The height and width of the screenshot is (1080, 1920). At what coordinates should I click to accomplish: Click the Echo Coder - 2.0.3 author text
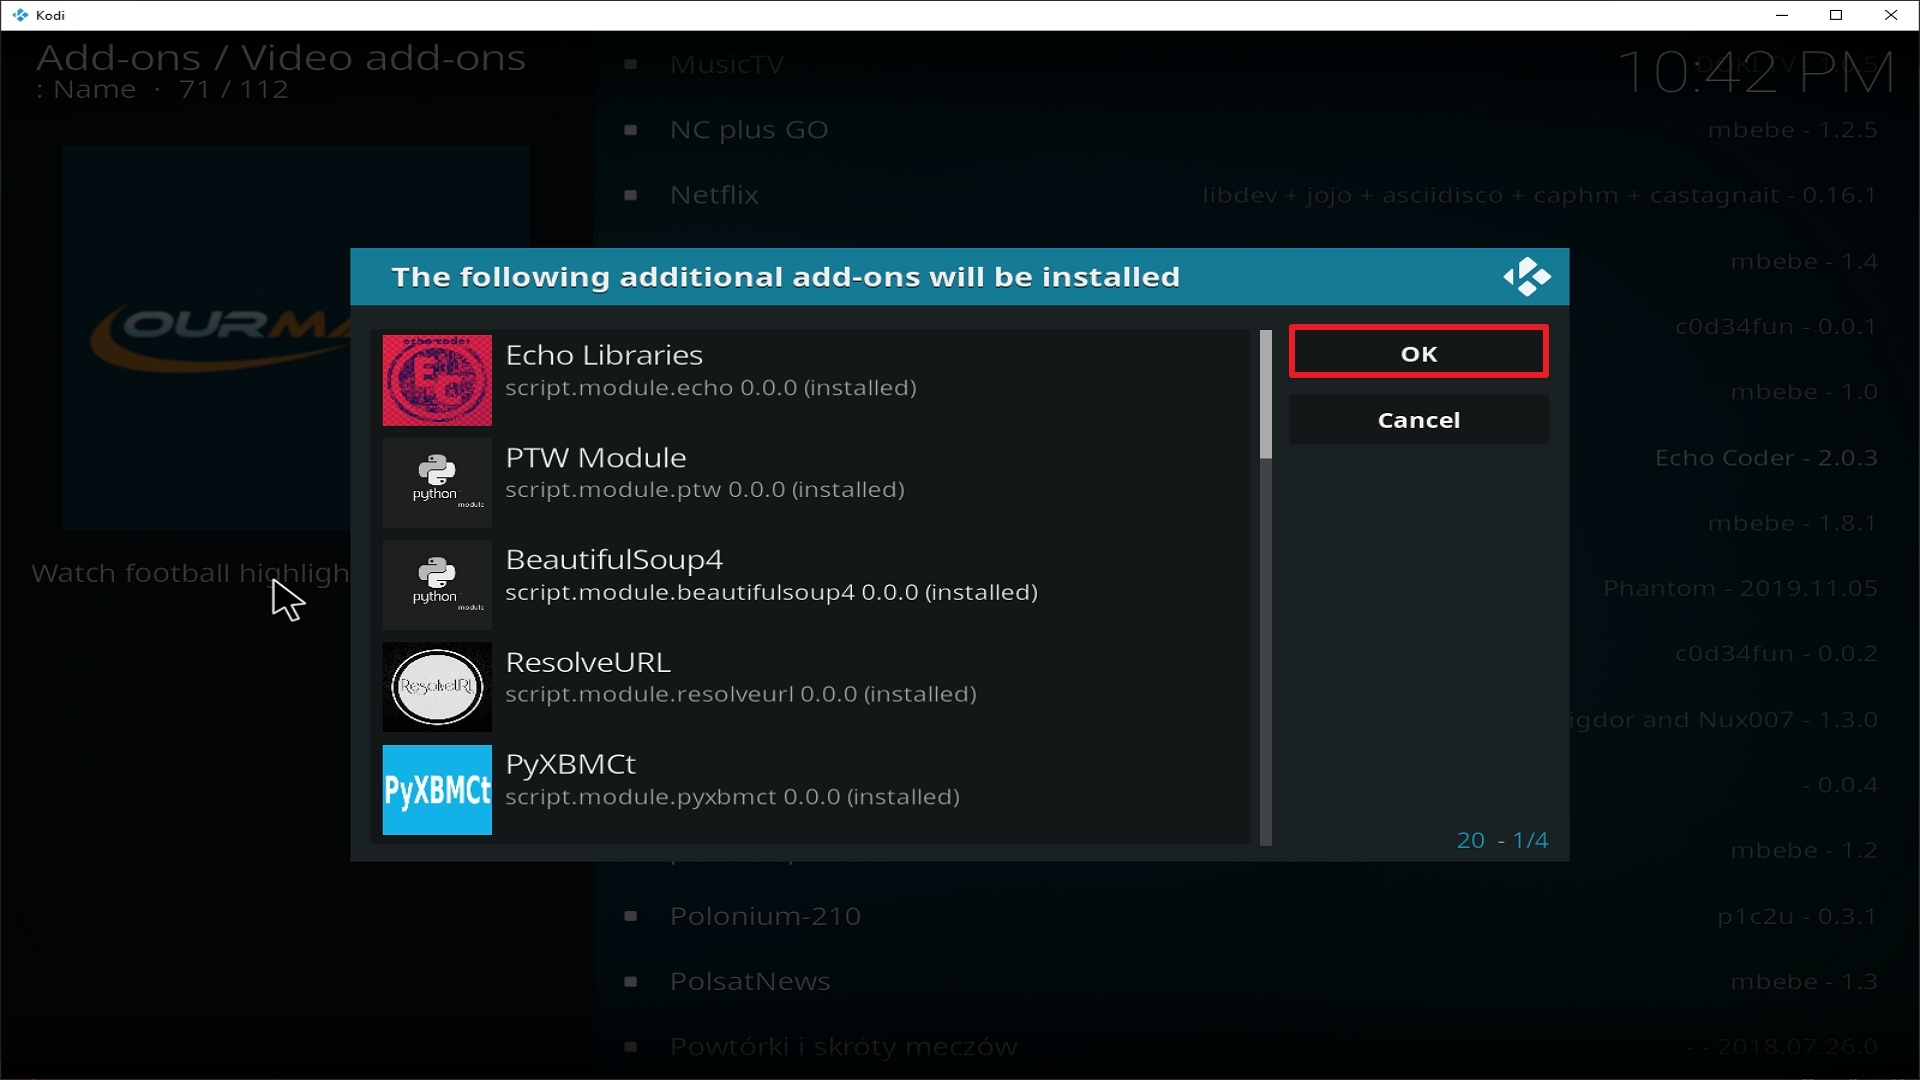point(1766,458)
